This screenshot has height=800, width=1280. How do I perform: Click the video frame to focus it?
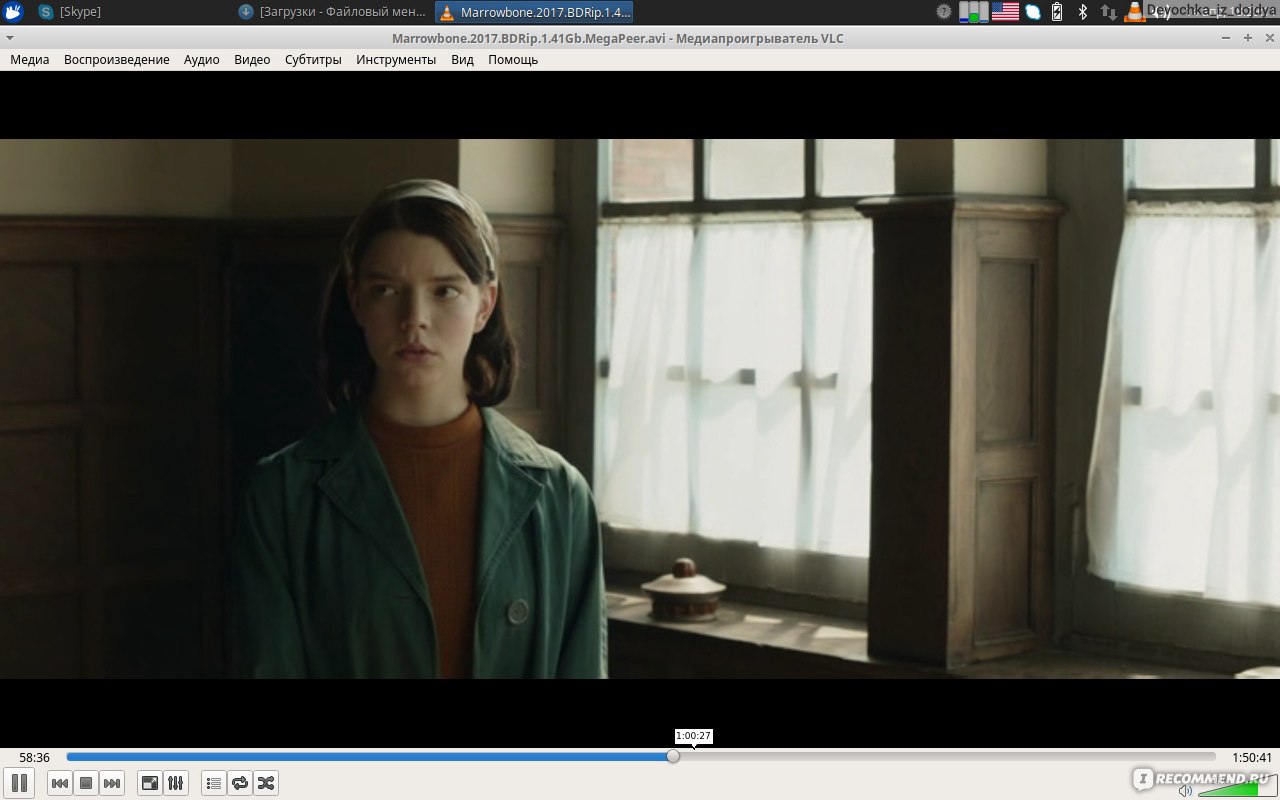pyautogui.click(x=640, y=408)
